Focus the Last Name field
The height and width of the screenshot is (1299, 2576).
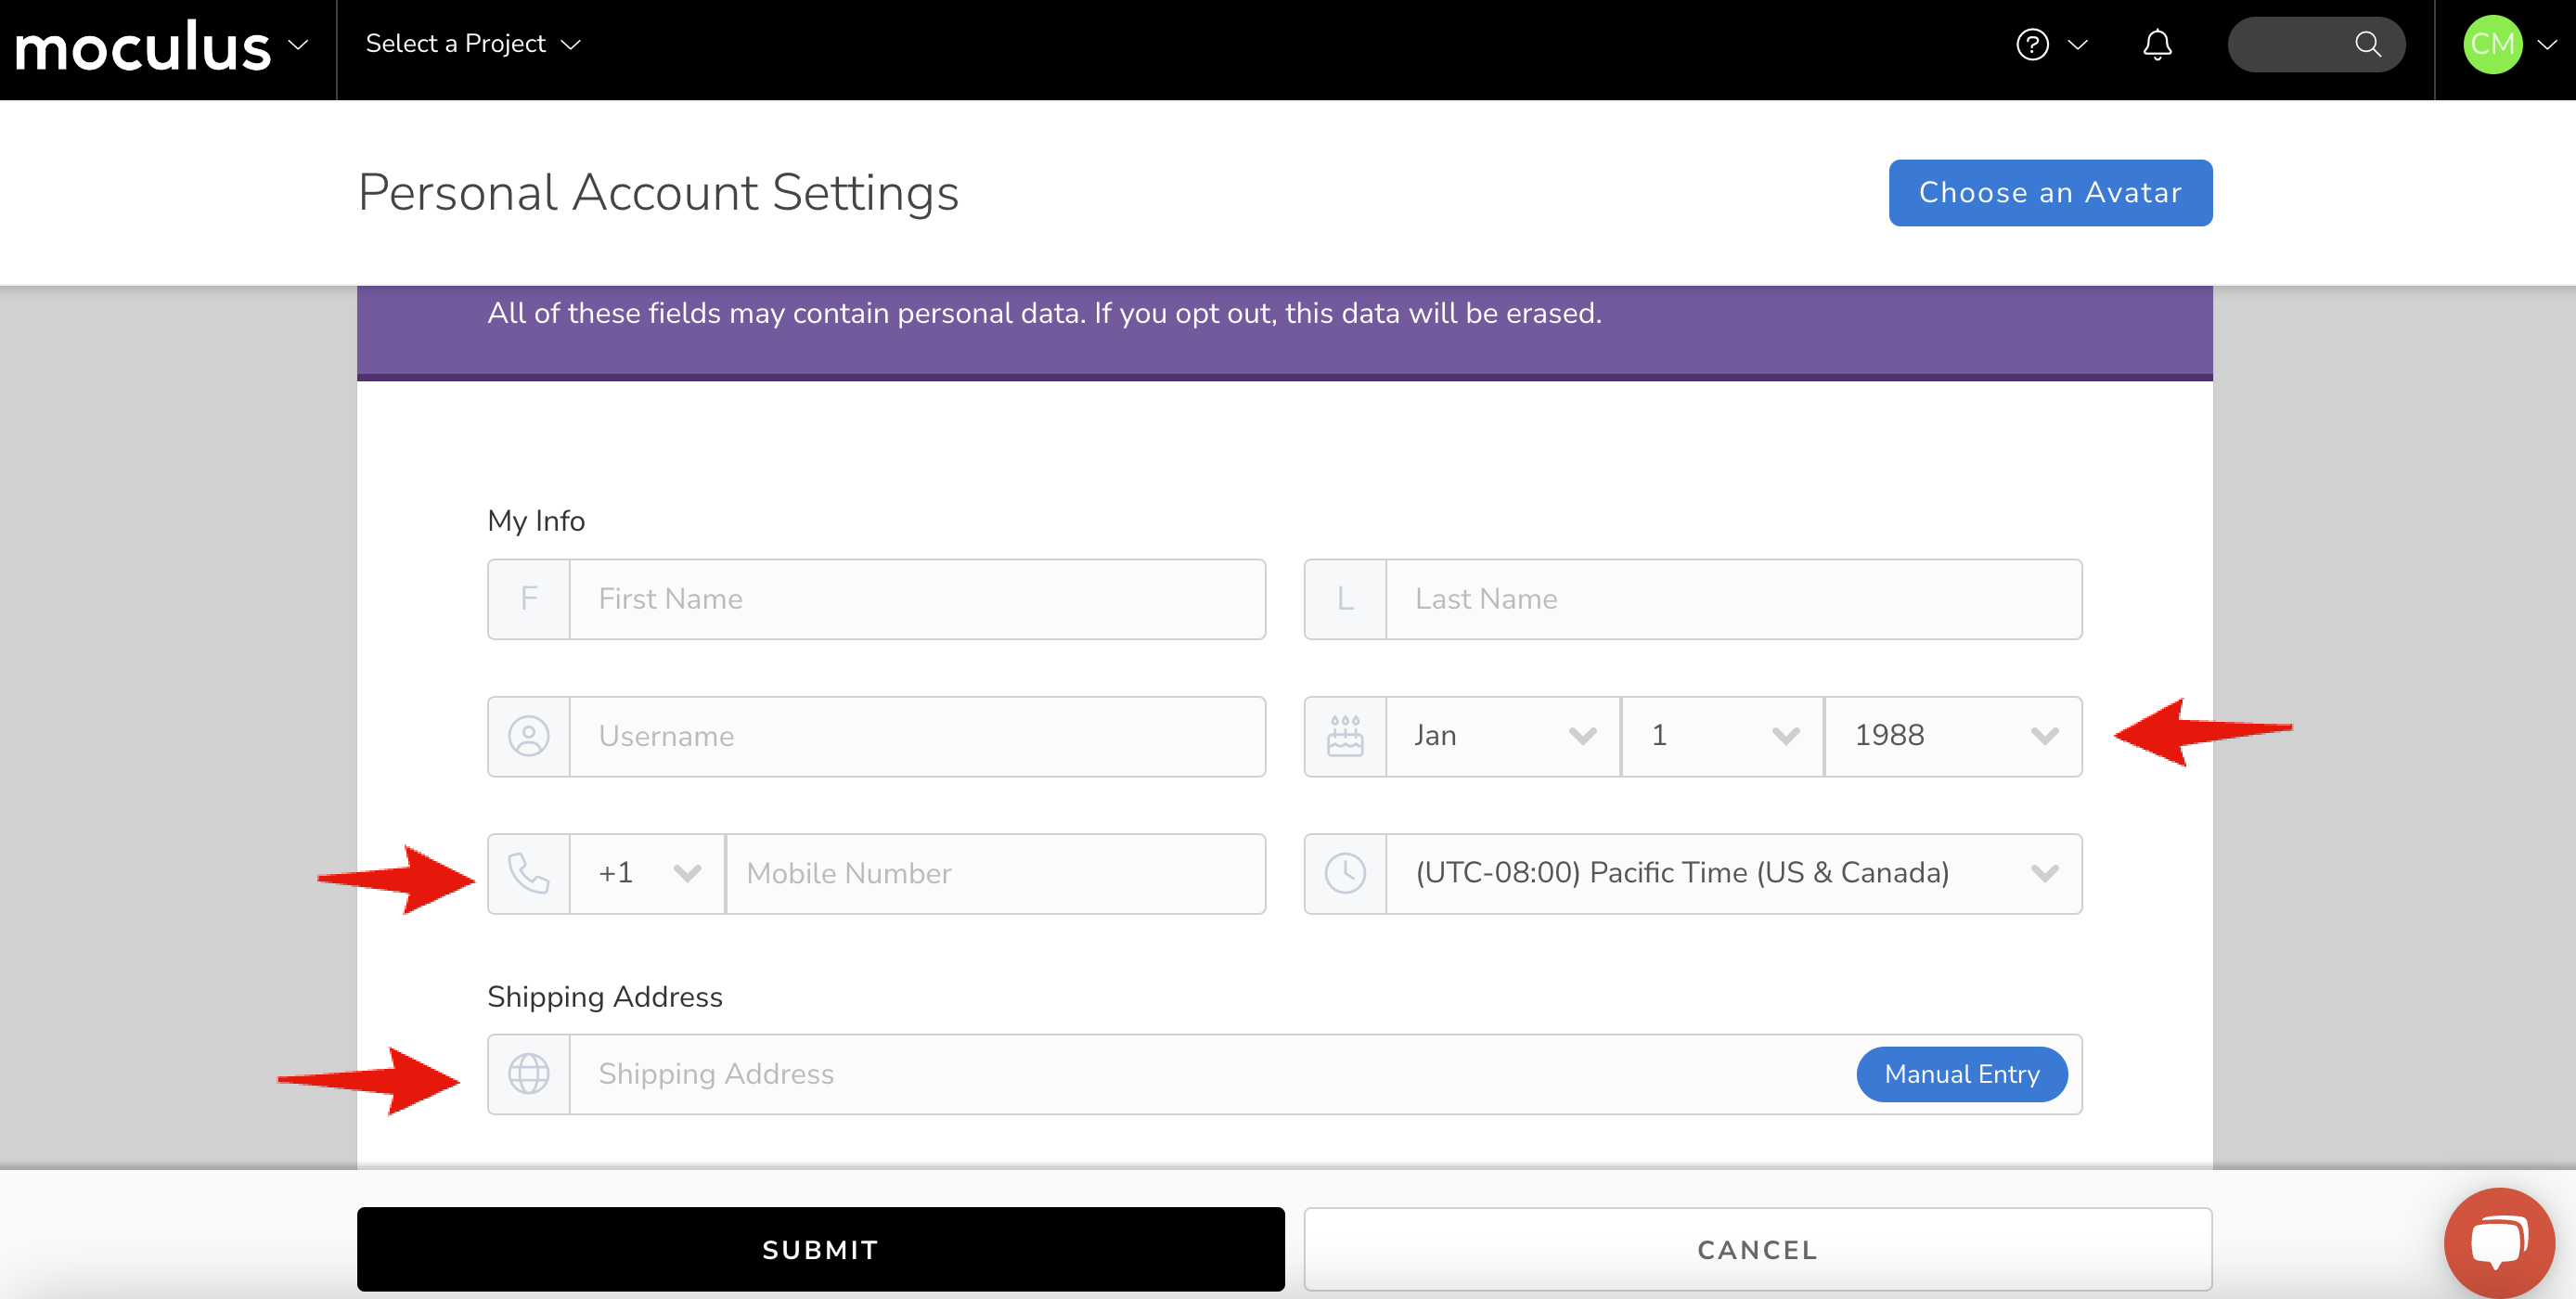point(1734,599)
